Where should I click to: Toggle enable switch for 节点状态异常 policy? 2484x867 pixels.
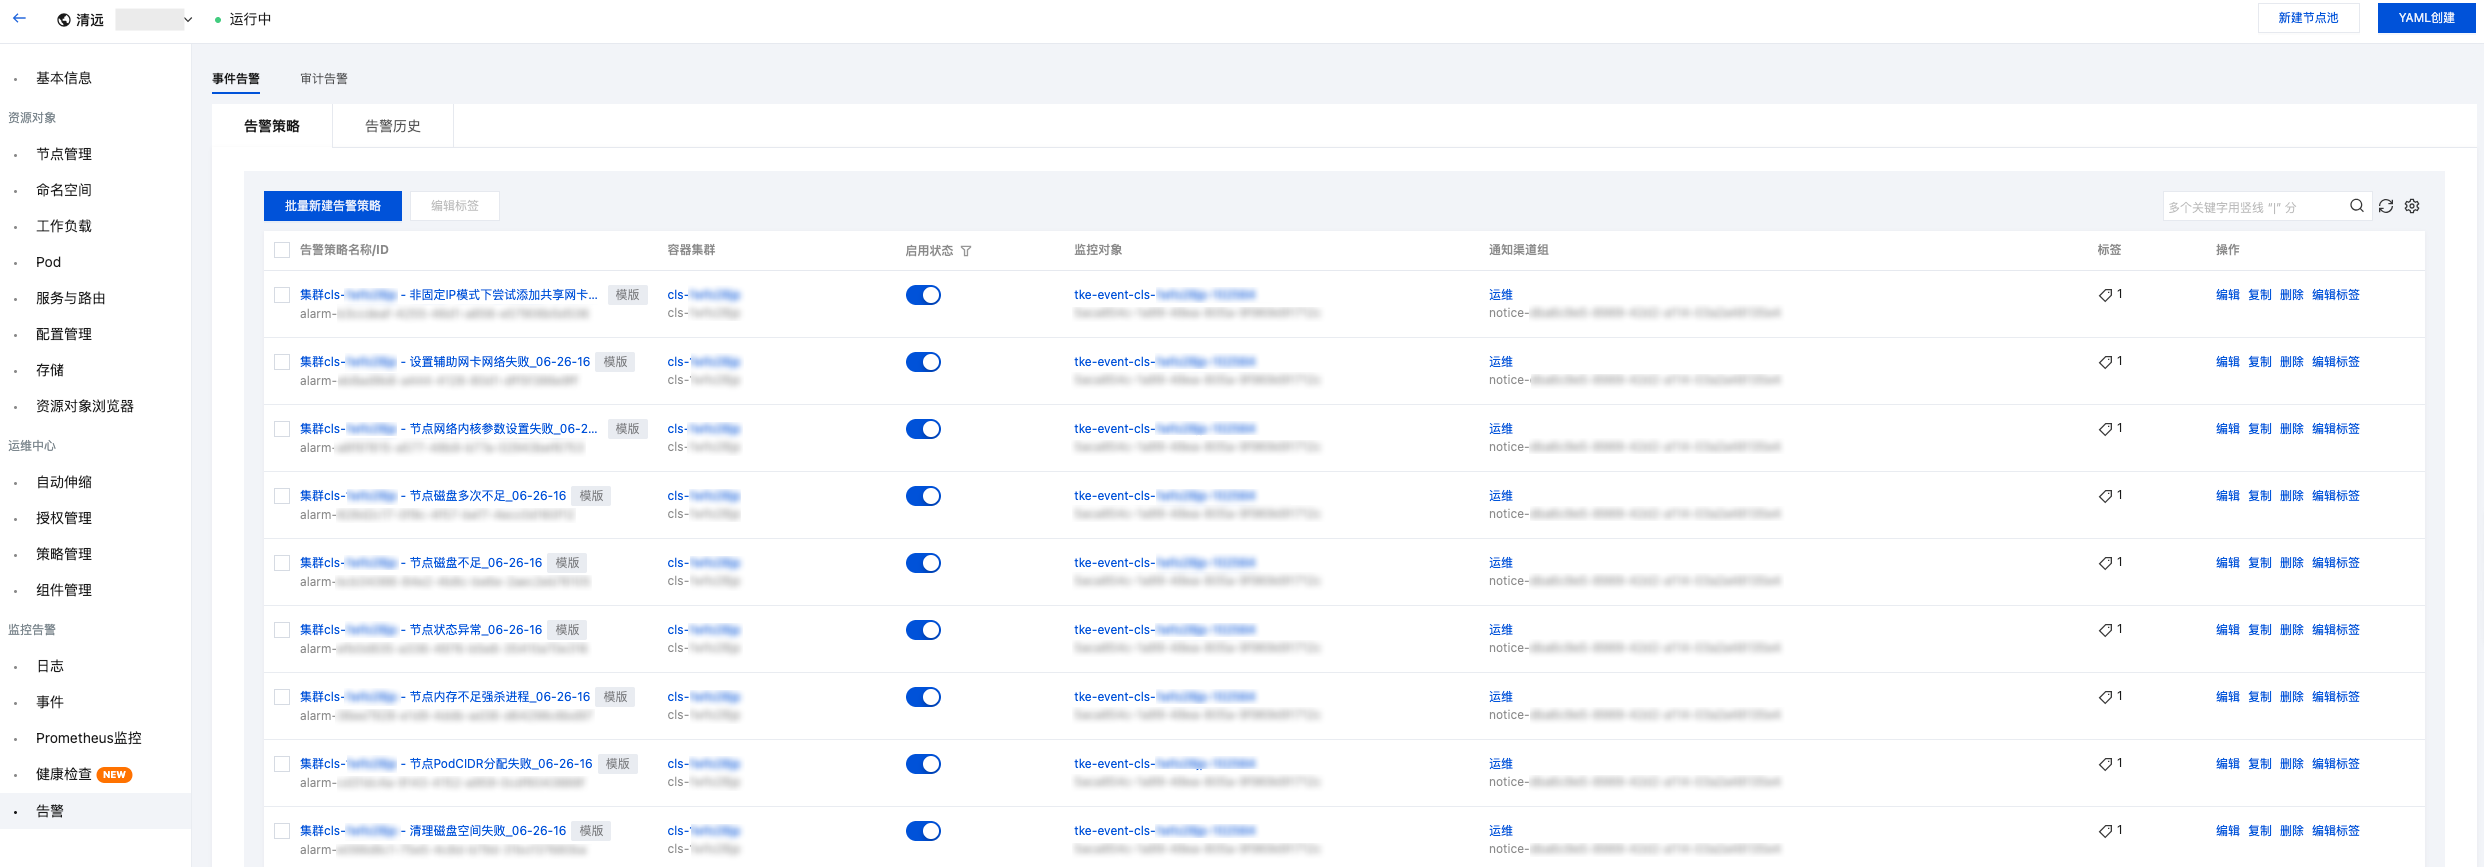point(923,630)
